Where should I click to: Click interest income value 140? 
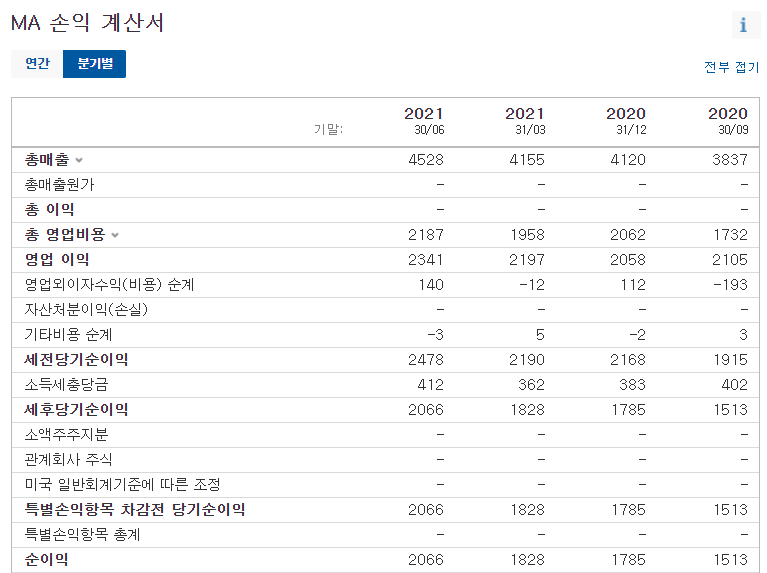pos(431,284)
